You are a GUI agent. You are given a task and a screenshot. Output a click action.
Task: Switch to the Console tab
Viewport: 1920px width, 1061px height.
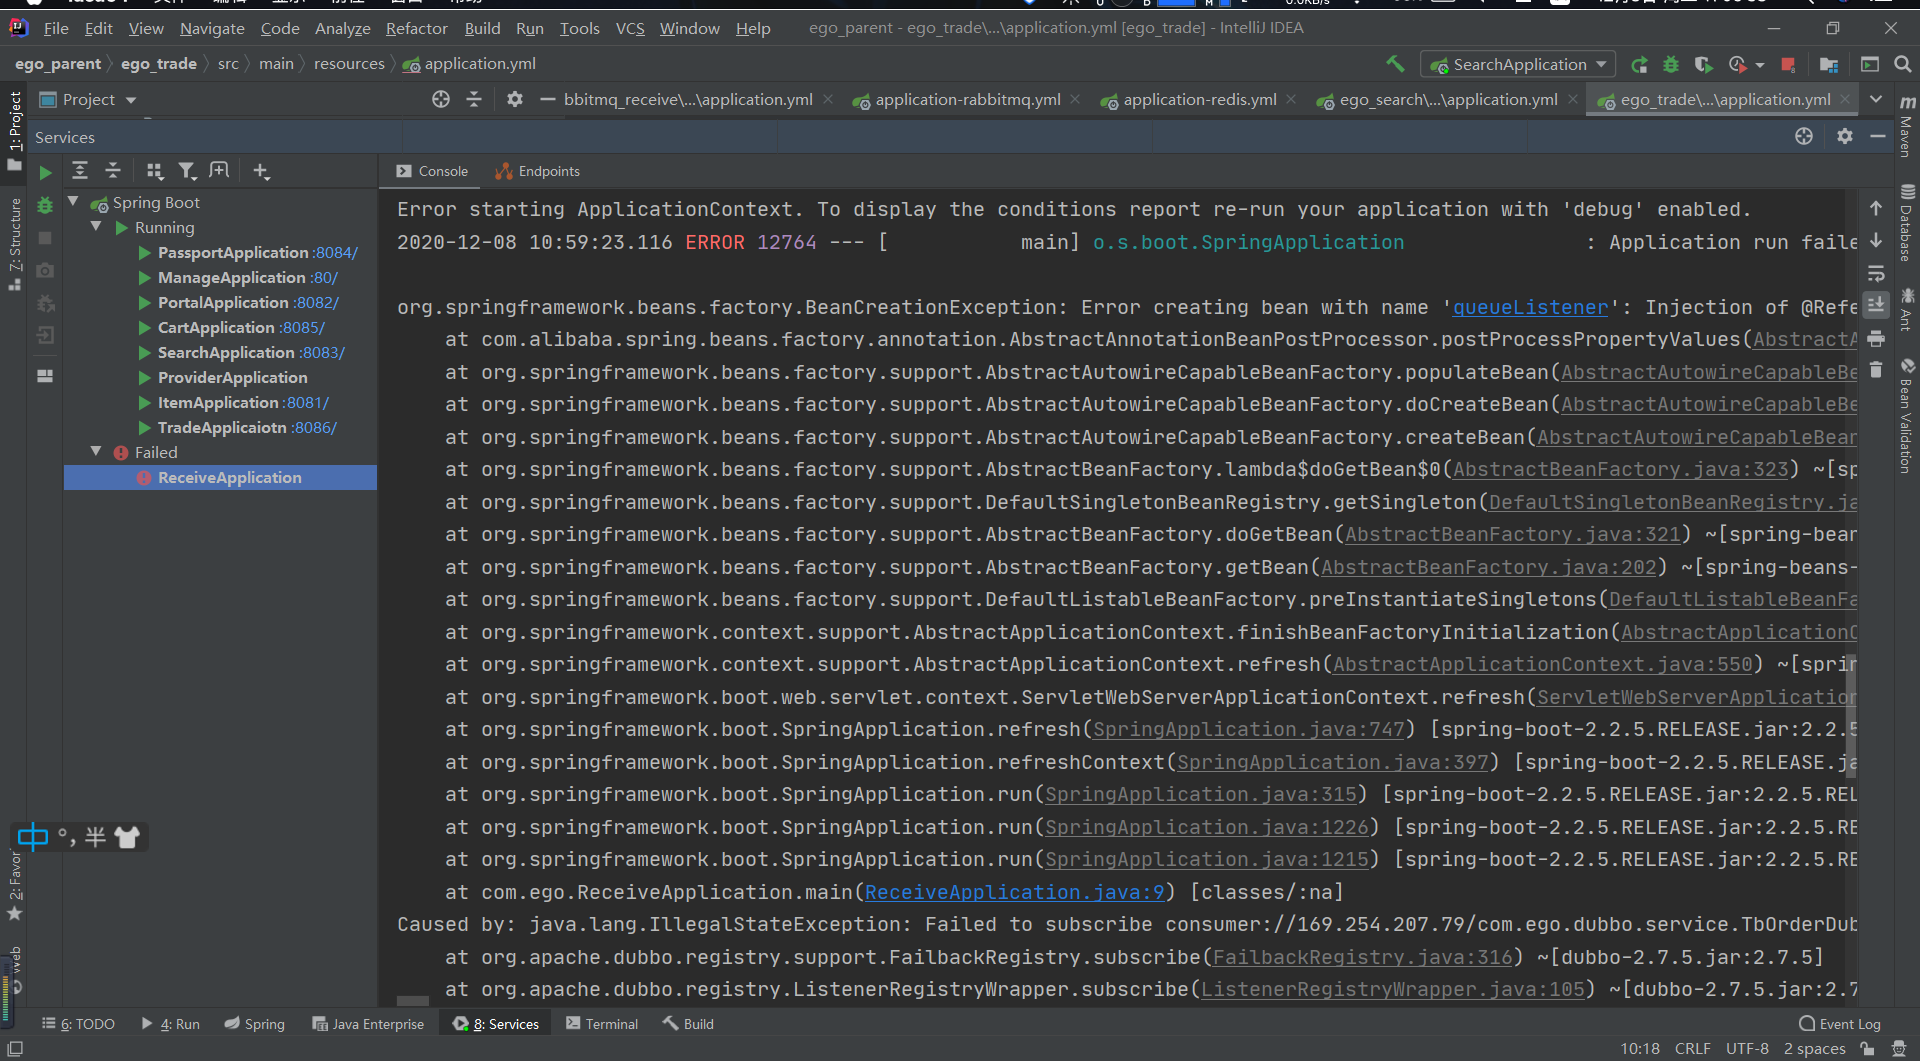click(432, 171)
